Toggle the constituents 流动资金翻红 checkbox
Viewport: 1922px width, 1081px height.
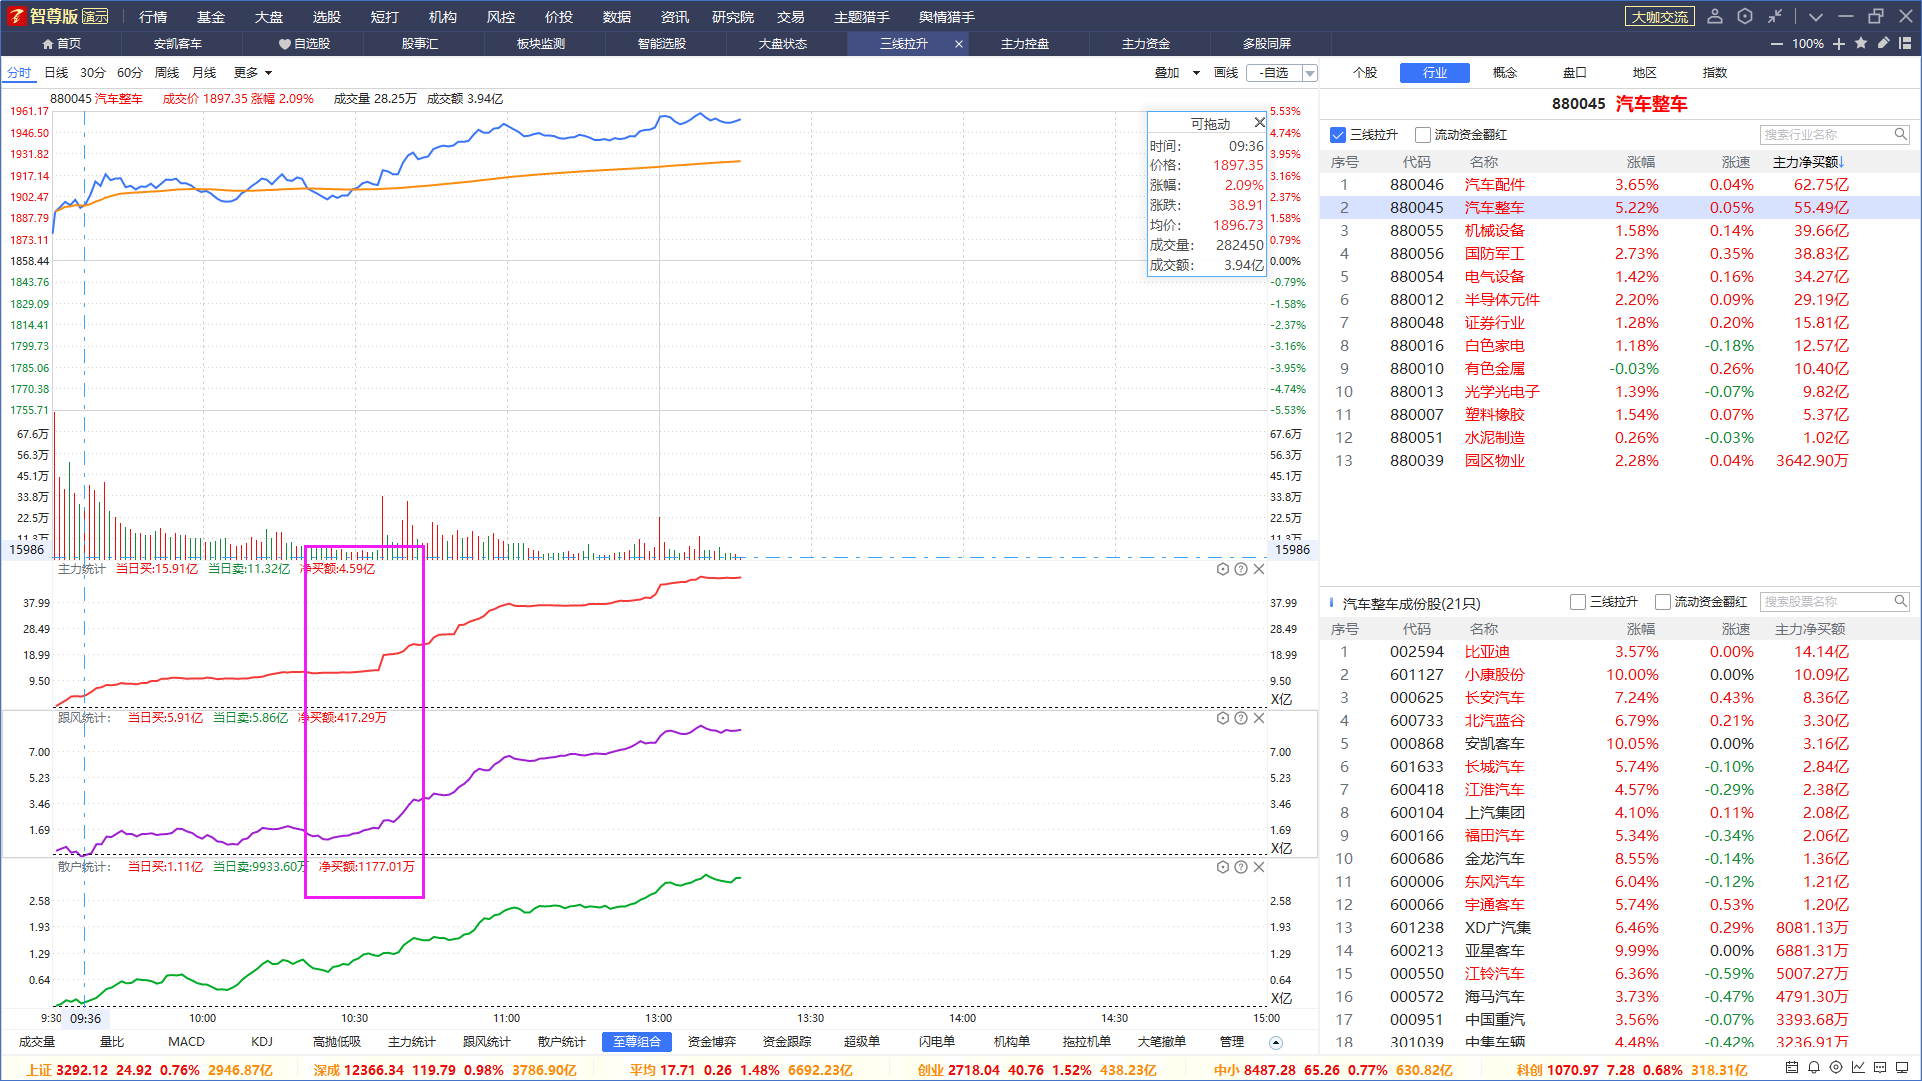[x=1663, y=602]
